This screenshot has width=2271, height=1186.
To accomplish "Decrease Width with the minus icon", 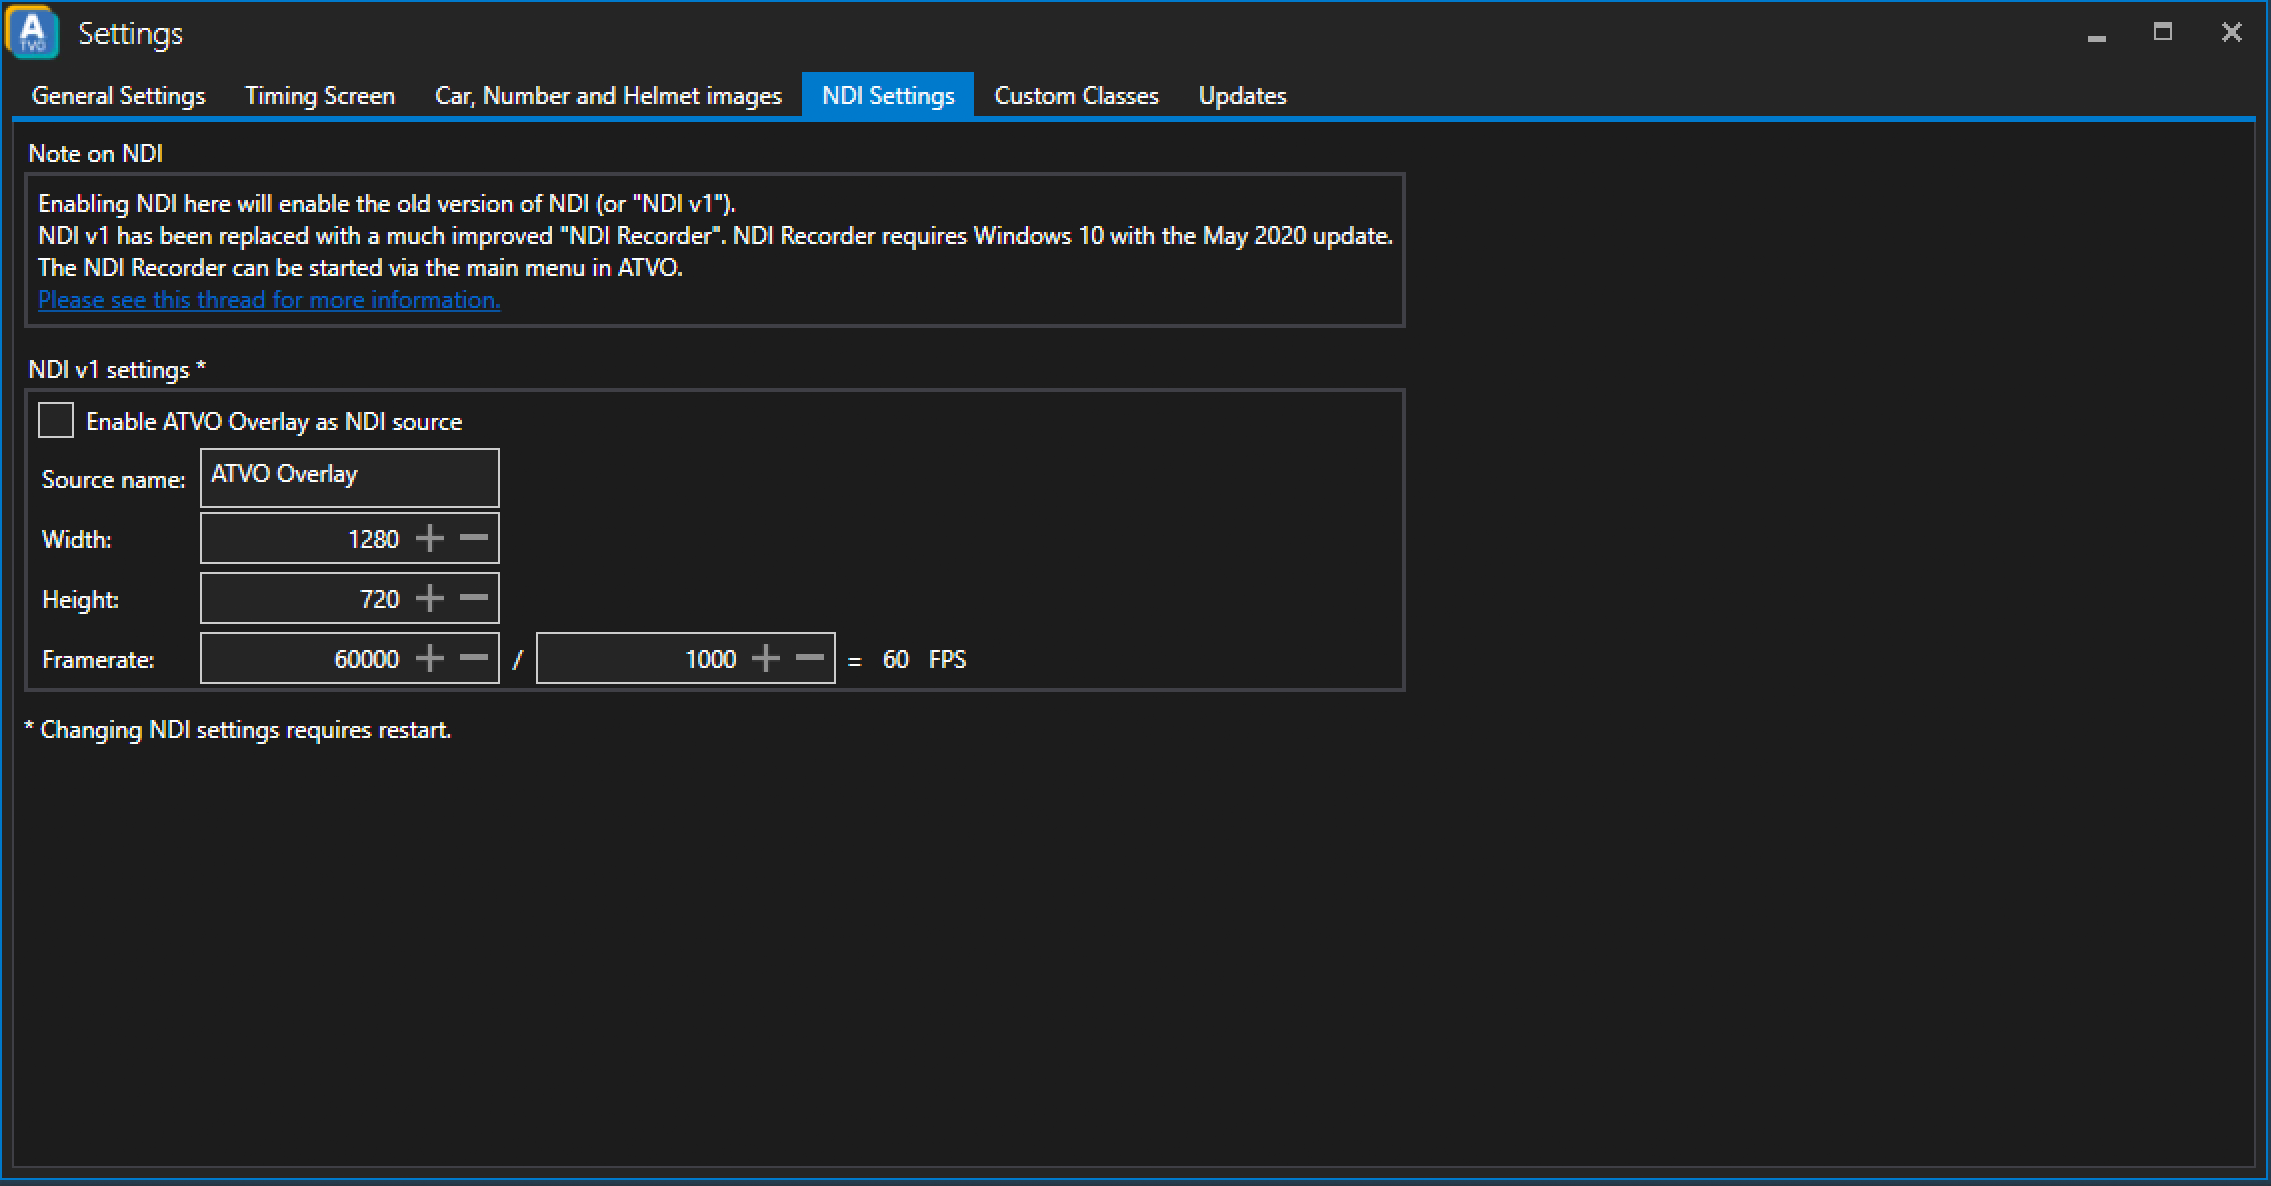I will (474, 539).
